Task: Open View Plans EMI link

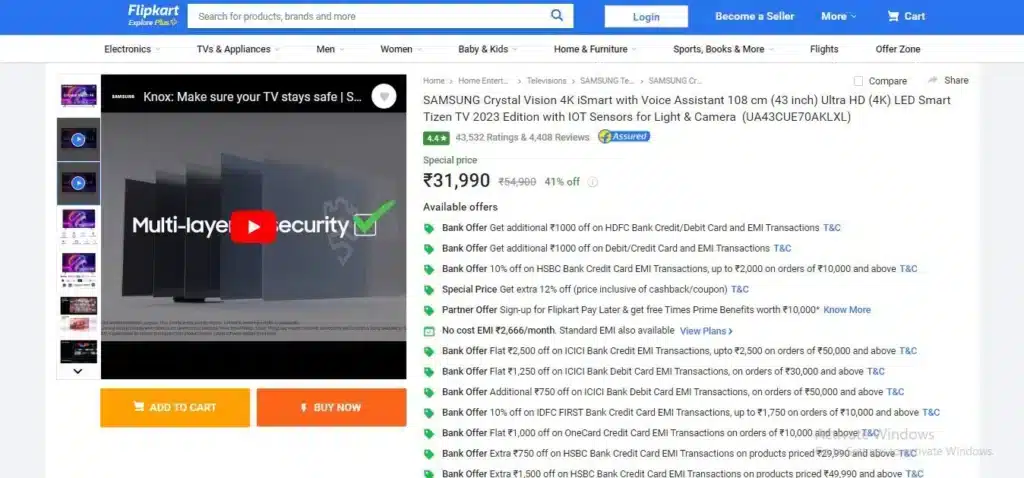Action: [x=706, y=331]
